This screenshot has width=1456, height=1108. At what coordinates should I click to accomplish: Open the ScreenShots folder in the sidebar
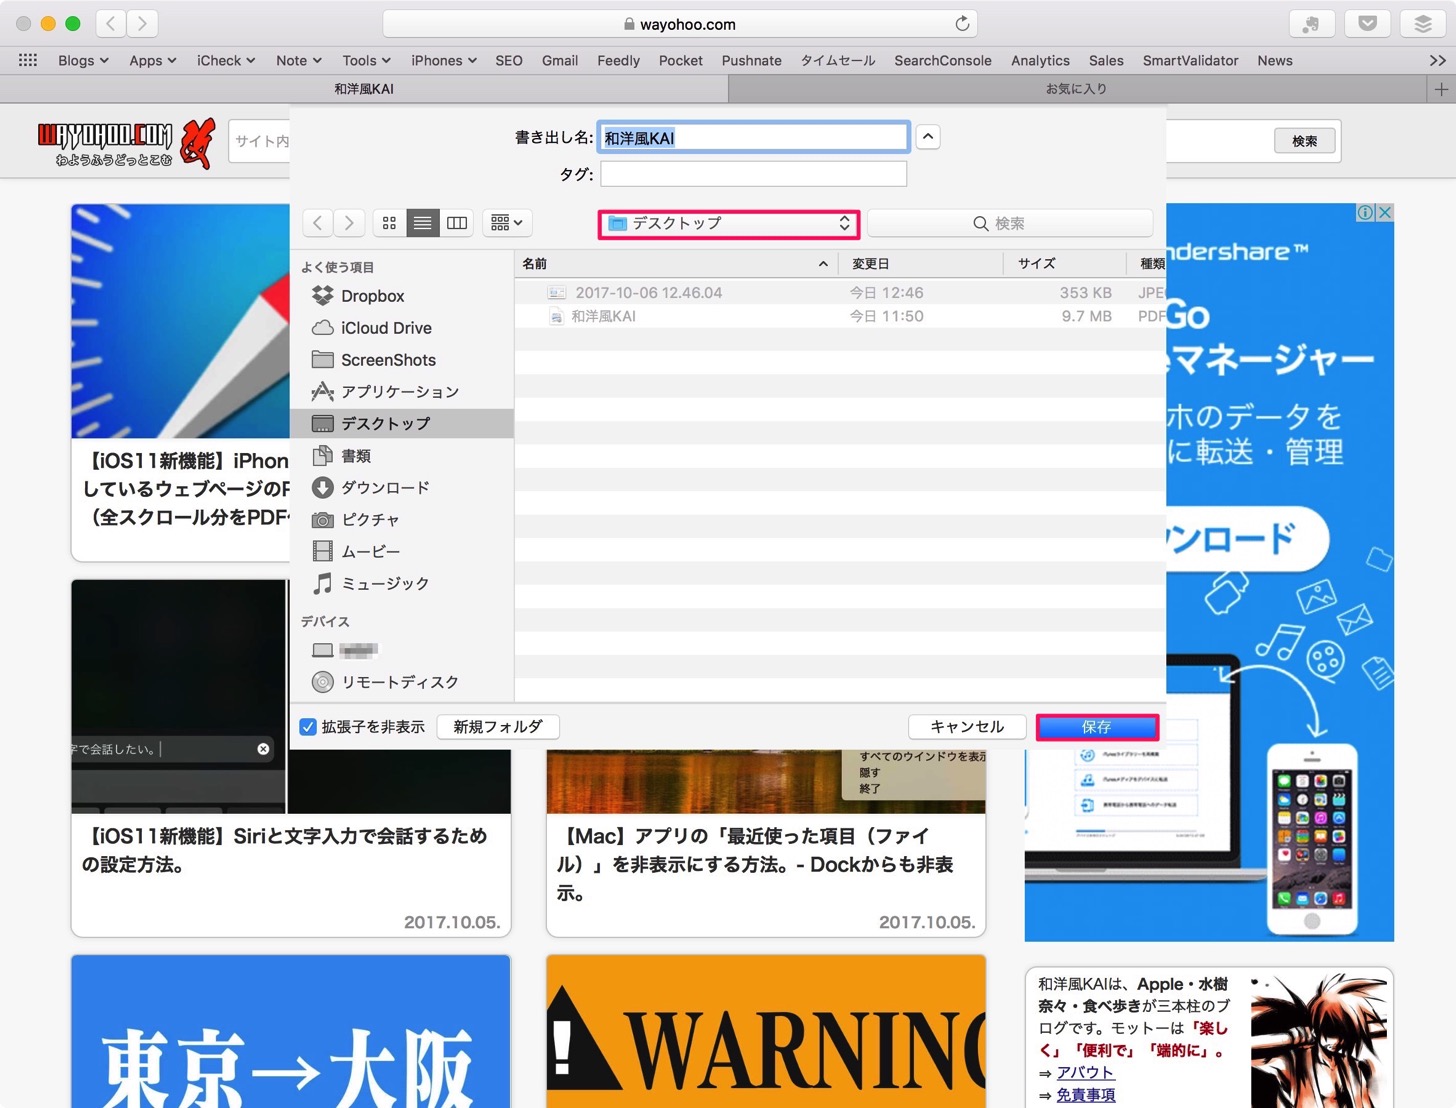pos(402,360)
